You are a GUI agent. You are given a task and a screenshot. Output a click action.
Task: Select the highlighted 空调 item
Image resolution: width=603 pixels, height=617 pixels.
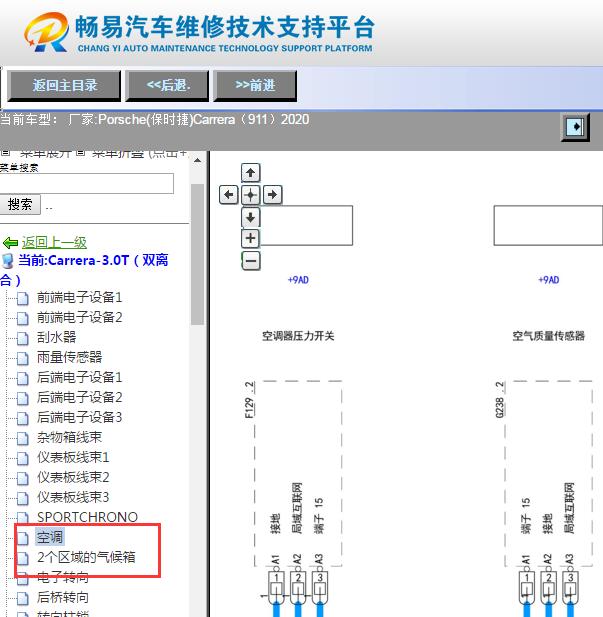click(50, 537)
